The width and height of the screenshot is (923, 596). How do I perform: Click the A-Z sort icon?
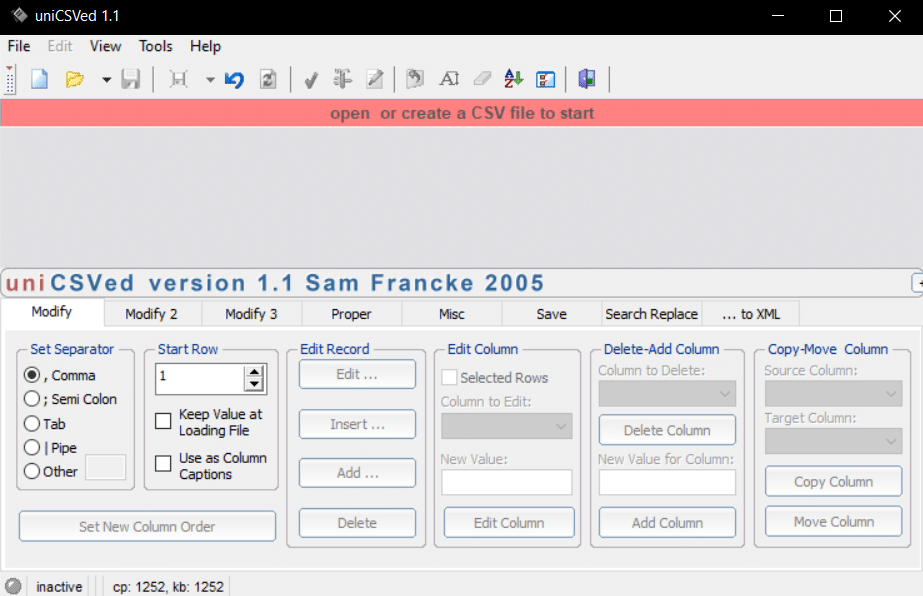coord(513,79)
